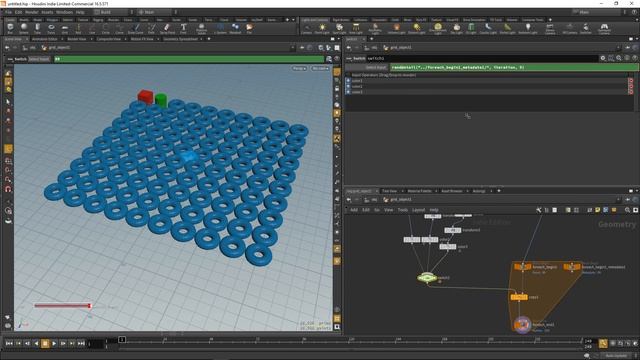Open the File menu
640x360 pixels.
point(8,12)
